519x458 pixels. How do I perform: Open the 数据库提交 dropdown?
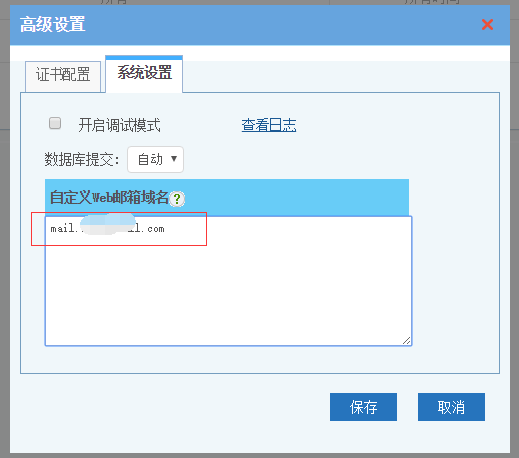click(155, 159)
